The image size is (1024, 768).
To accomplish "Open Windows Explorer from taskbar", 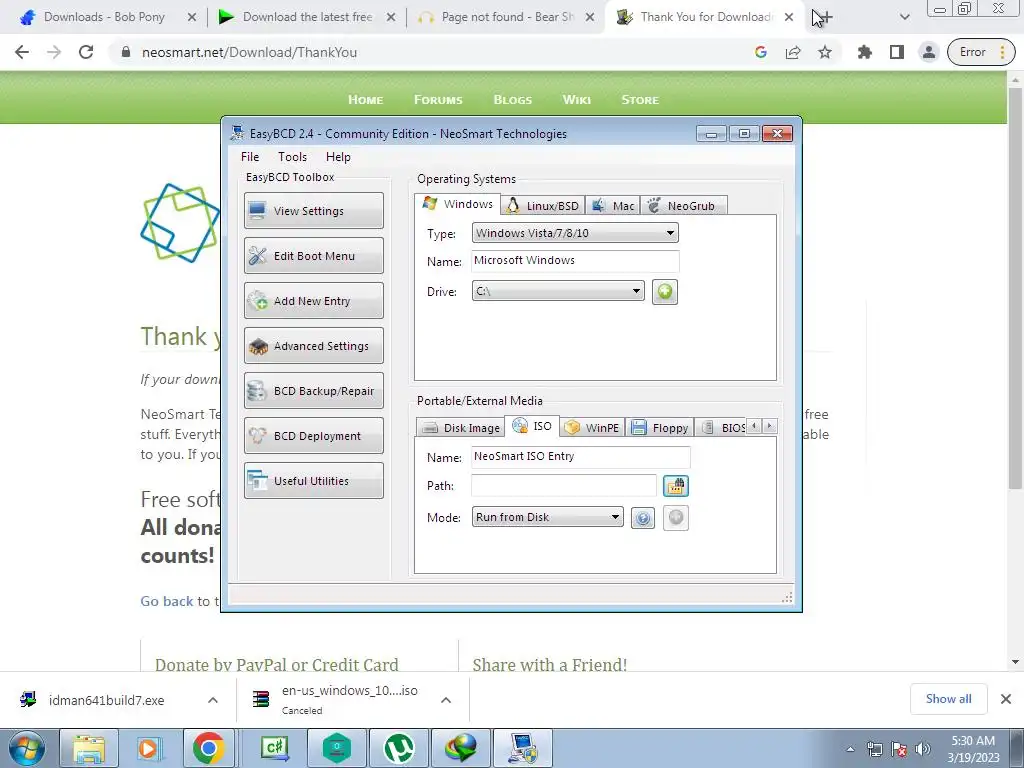I will tap(89, 748).
